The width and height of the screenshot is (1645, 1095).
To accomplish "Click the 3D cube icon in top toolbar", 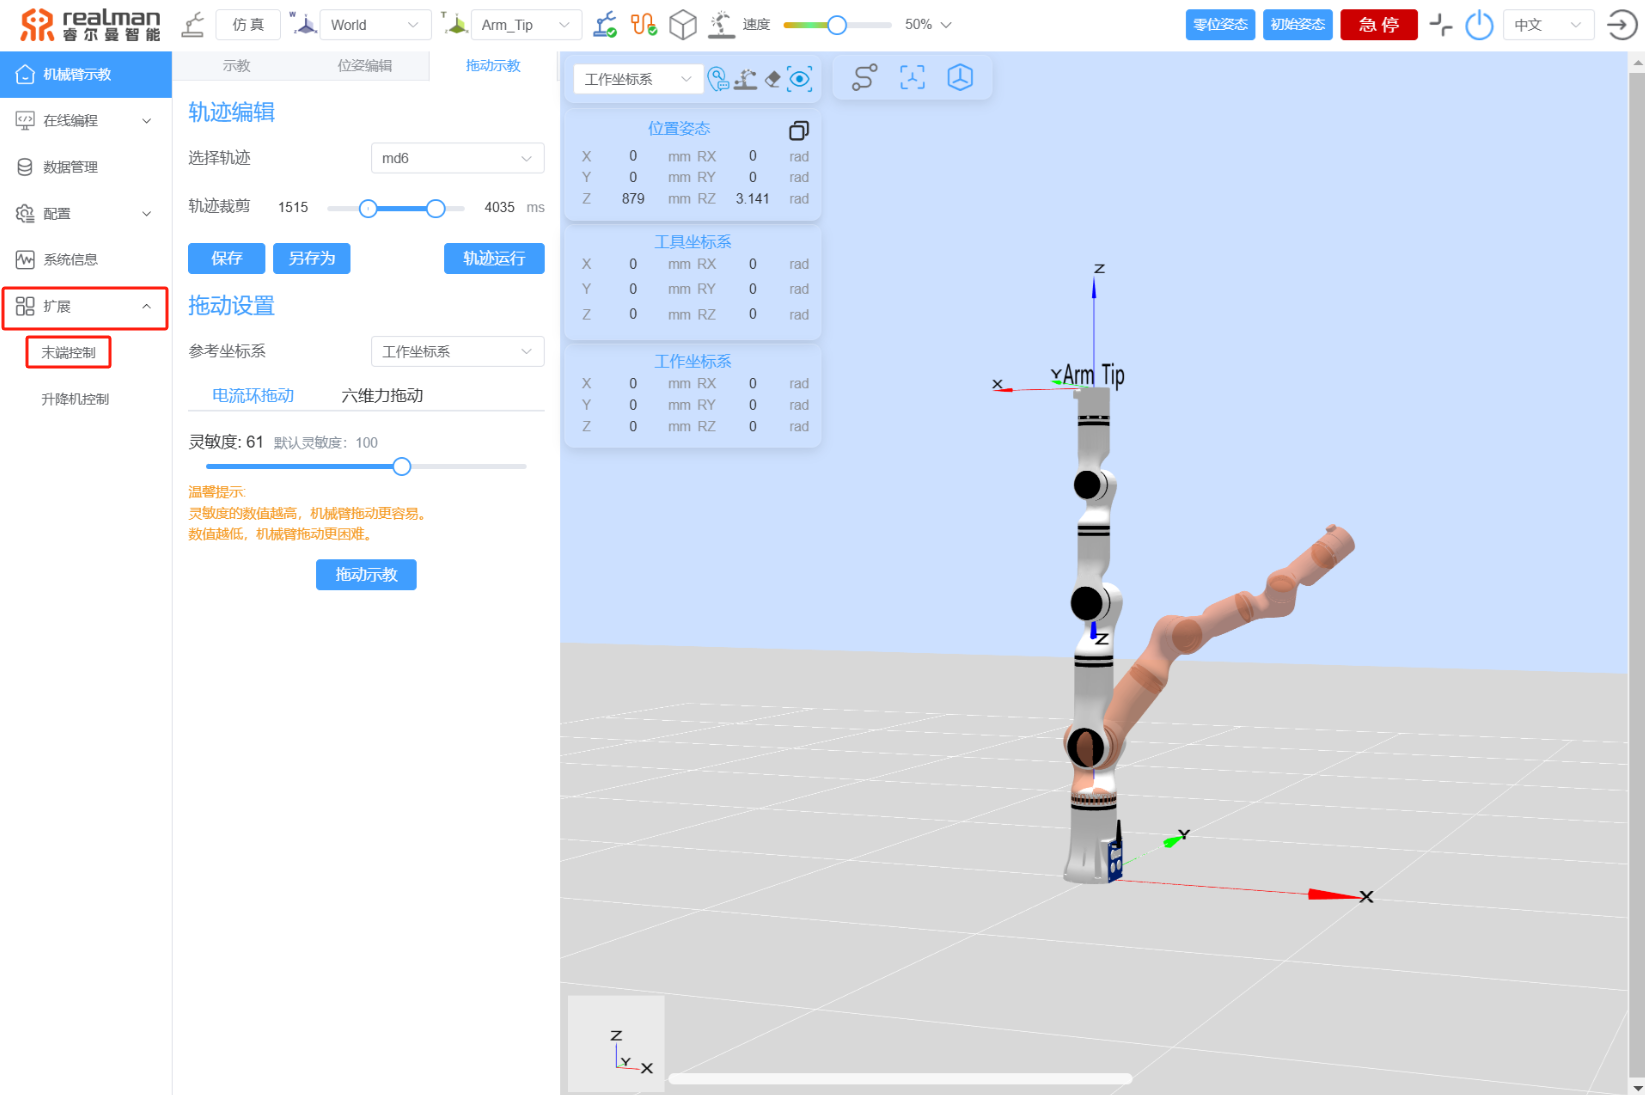I will (682, 25).
